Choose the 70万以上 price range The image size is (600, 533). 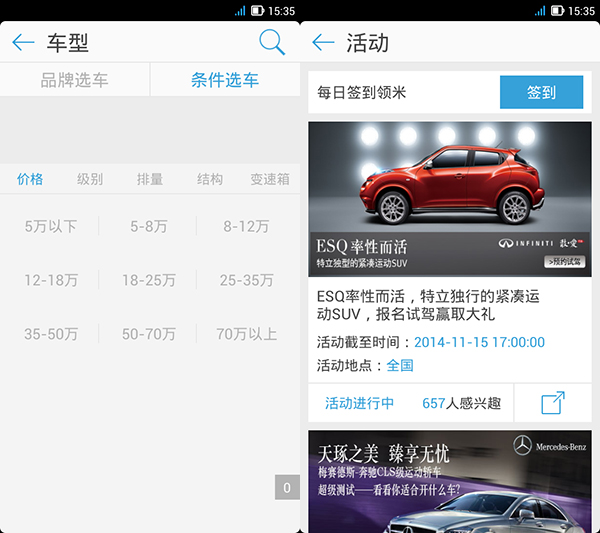click(x=246, y=334)
